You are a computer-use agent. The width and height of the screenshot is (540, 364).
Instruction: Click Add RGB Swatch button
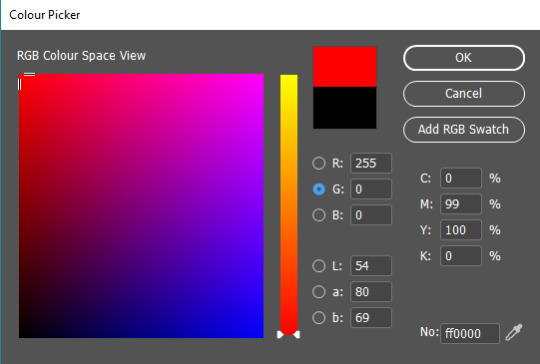click(464, 129)
